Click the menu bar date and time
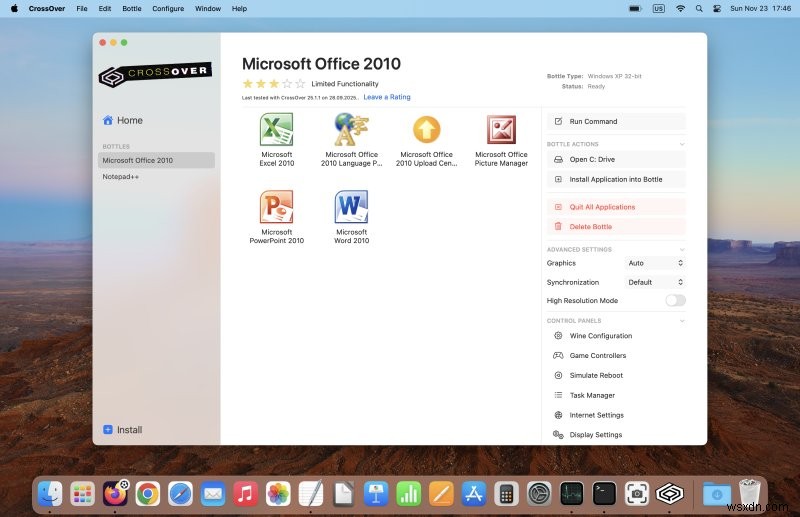800x517 pixels. pyautogui.click(x=760, y=9)
